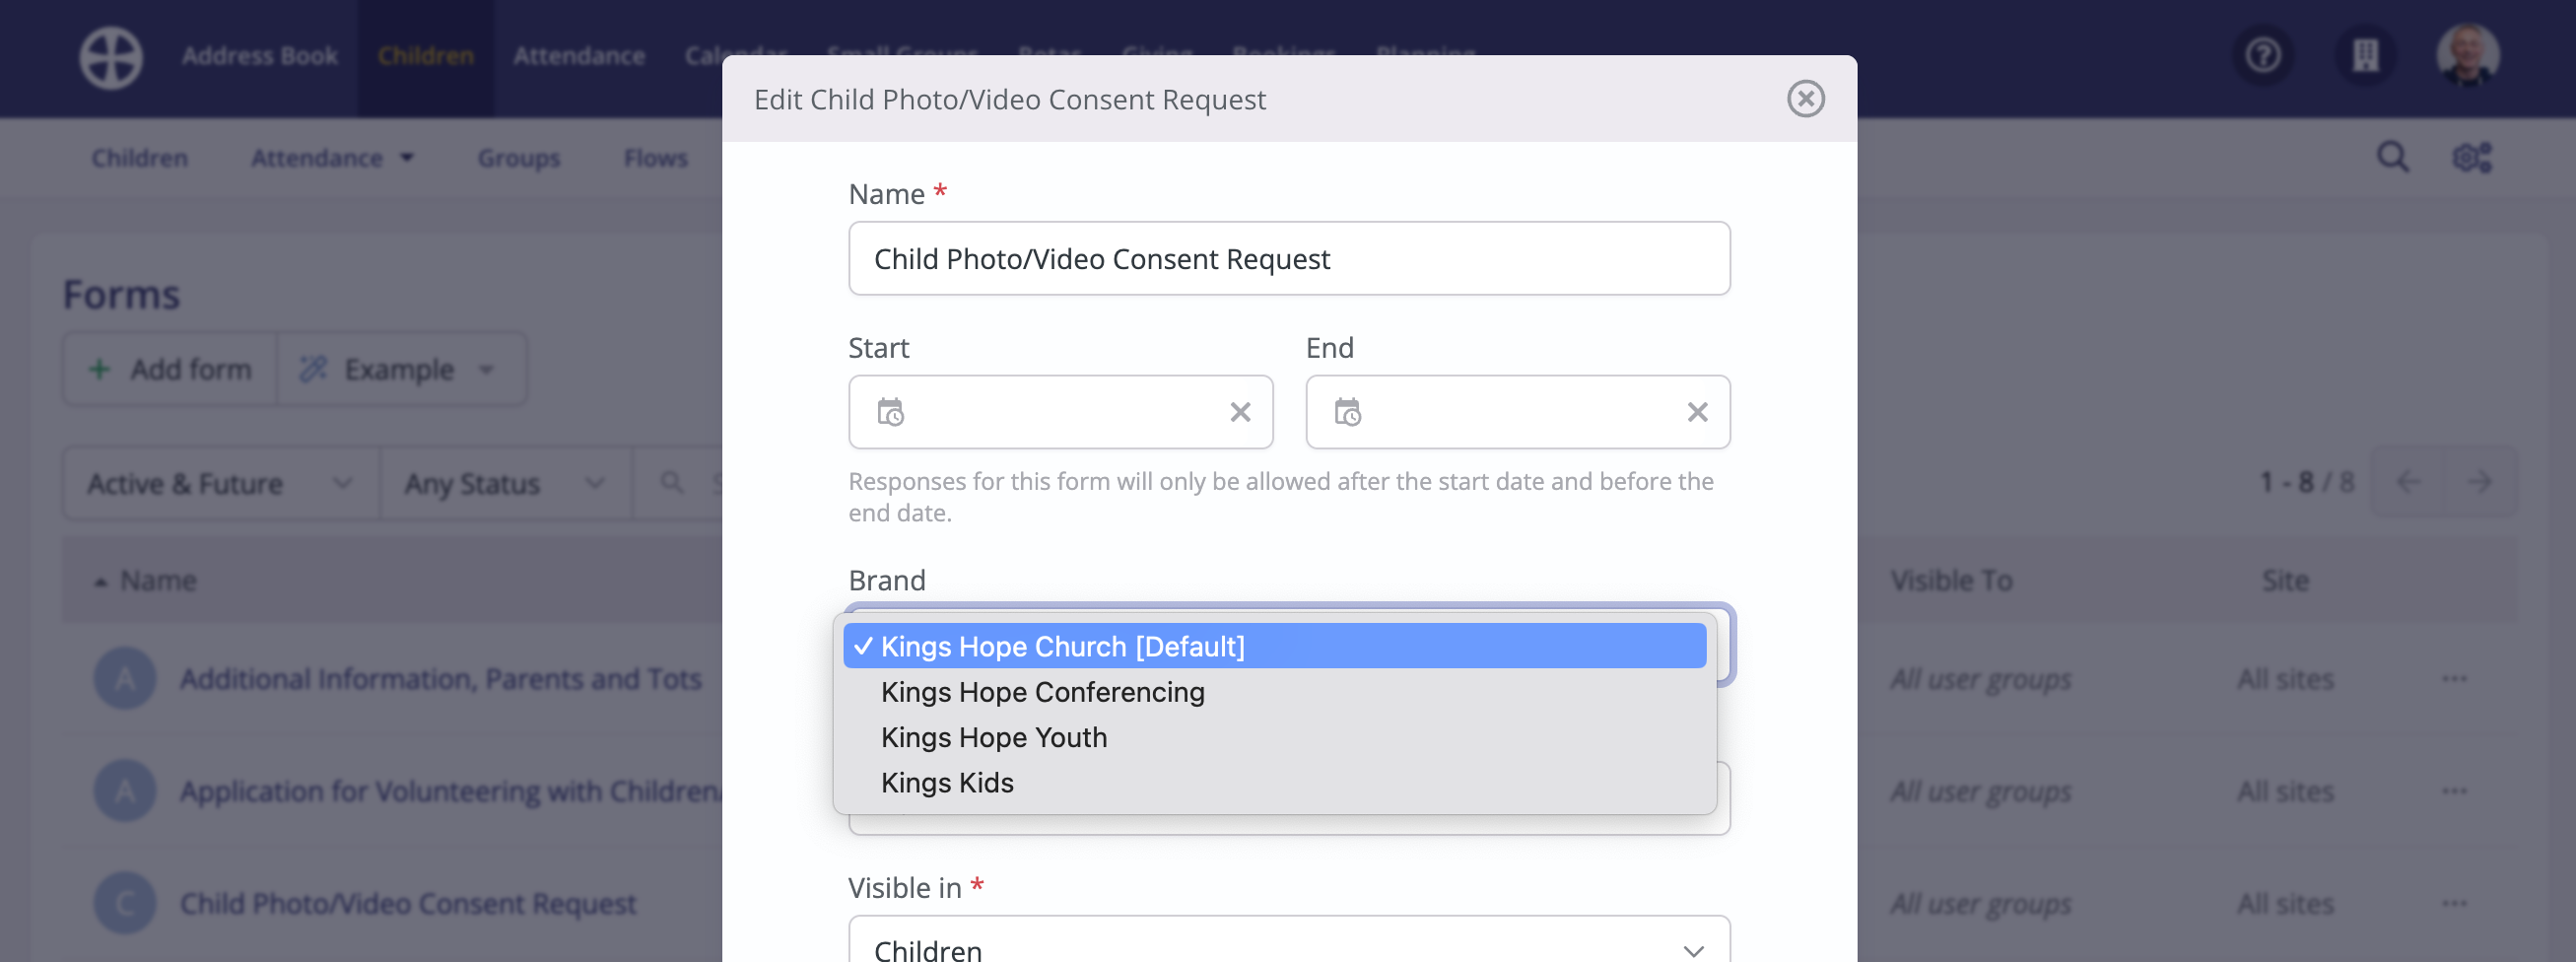Open Child Photo/Video Consent Request form link
Screen dimensions: 2576x962
tap(408, 903)
